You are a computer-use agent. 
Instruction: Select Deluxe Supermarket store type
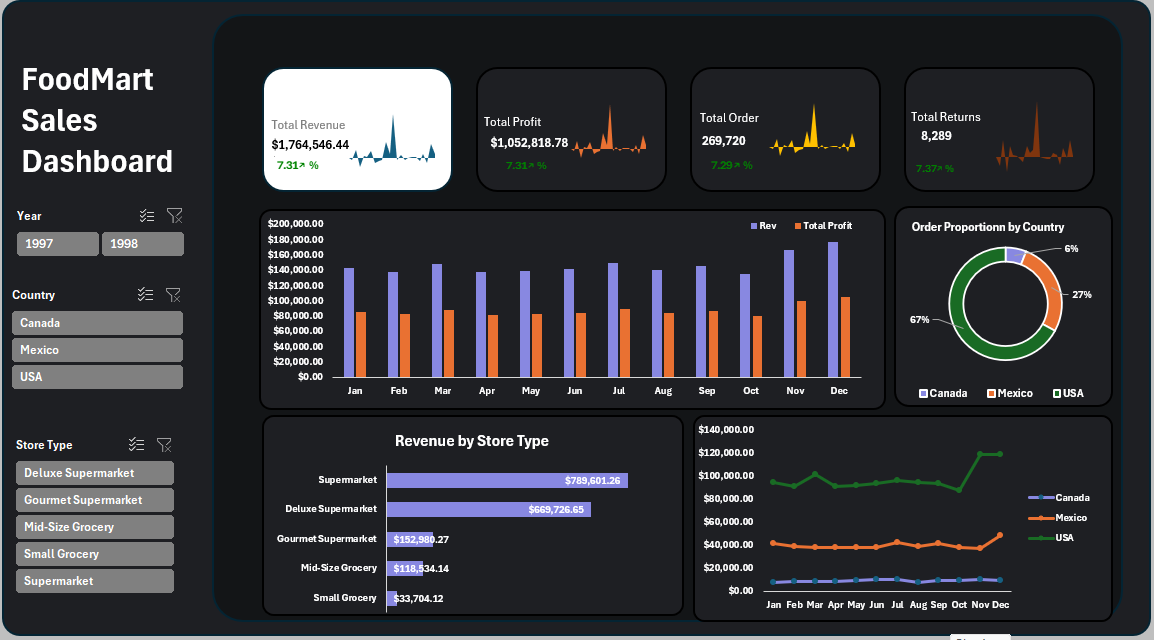point(95,473)
